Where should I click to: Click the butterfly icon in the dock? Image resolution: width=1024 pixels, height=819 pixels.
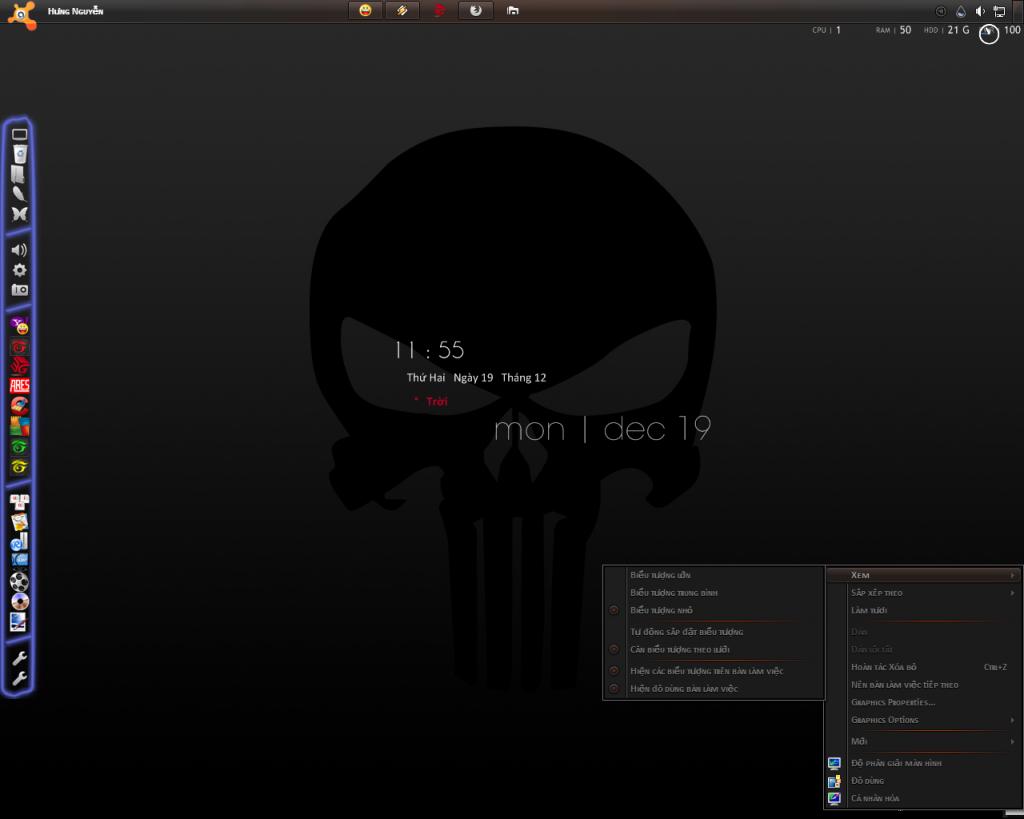pyautogui.click(x=20, y=214)
